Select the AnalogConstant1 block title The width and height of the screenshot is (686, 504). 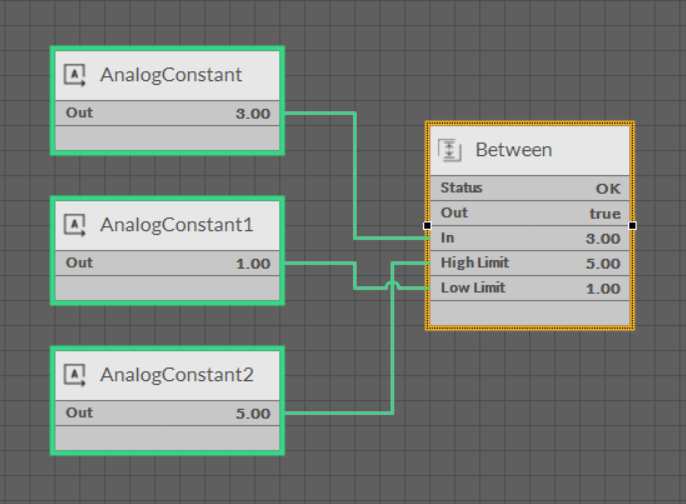(176, 225)
